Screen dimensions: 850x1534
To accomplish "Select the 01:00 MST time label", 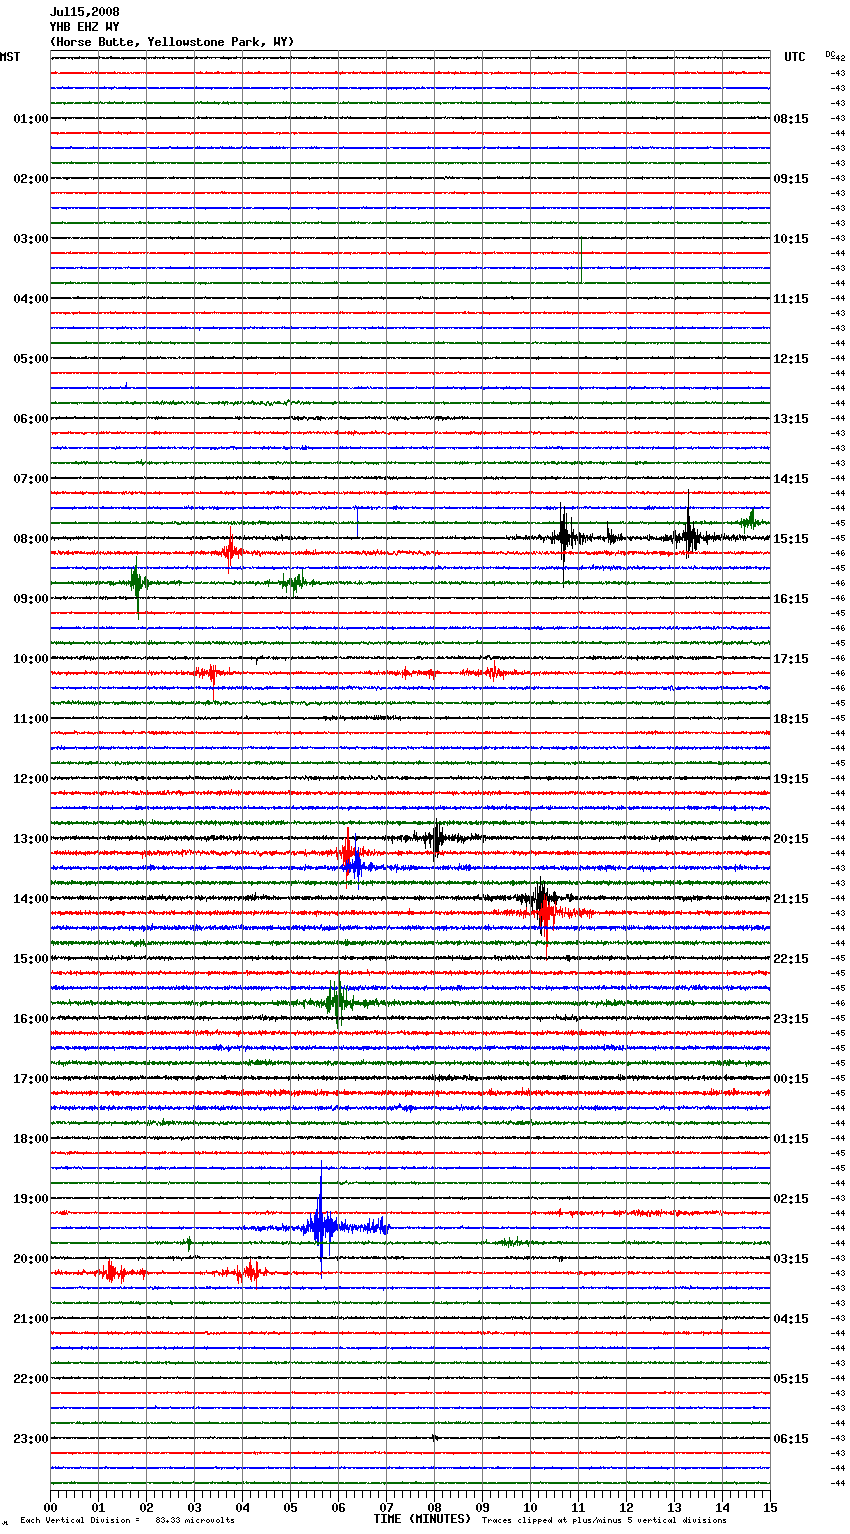I will coord(31,119).
